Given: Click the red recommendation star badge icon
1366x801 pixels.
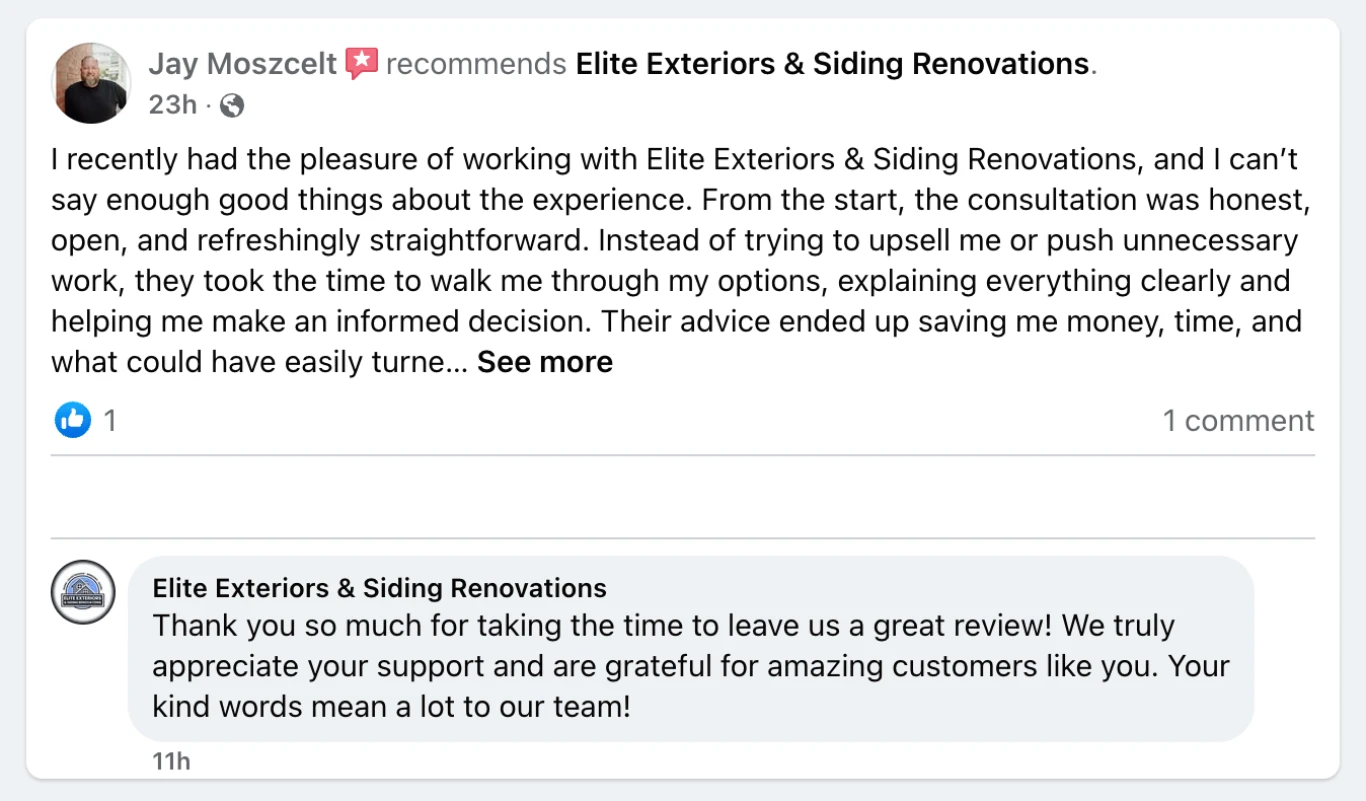Looking at the screenshot, I should point(362,64).
